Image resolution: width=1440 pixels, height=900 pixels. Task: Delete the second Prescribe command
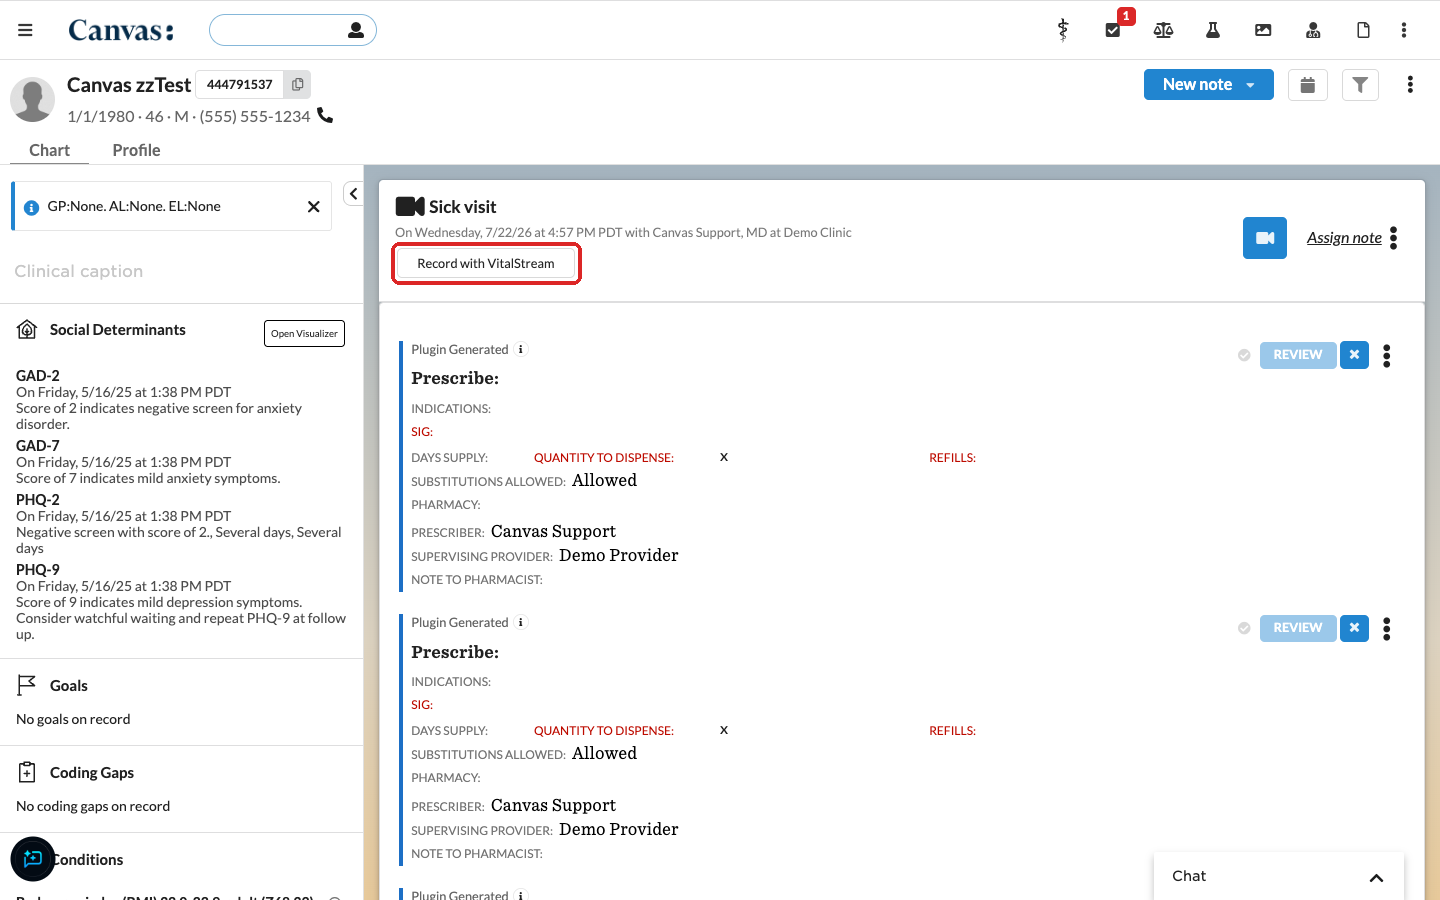tap(1354, 628)
